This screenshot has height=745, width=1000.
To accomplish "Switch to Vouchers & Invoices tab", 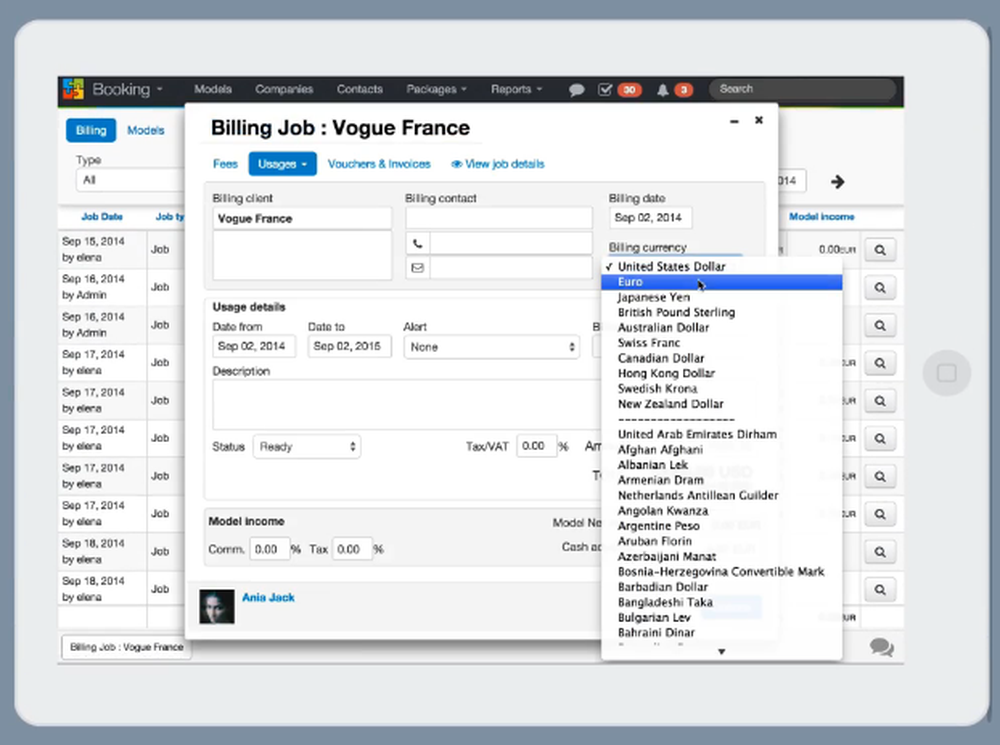I will click(x=379, y=164).
